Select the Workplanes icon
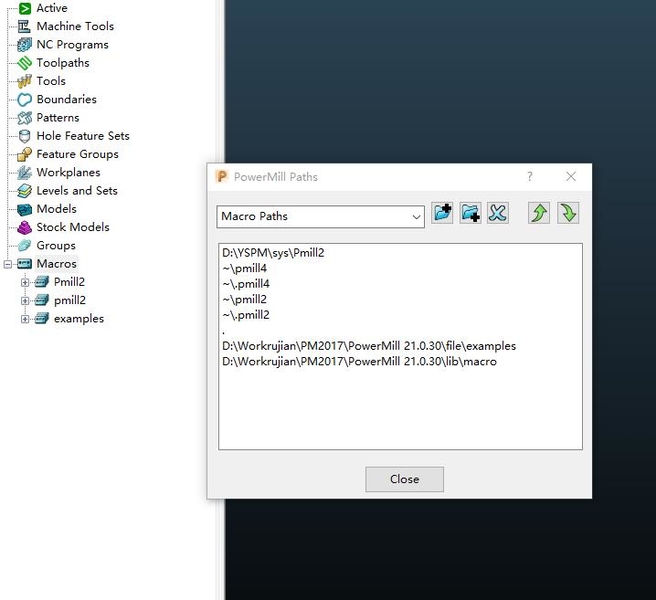This screenshot has height=600, width=656. coord(24,172)
